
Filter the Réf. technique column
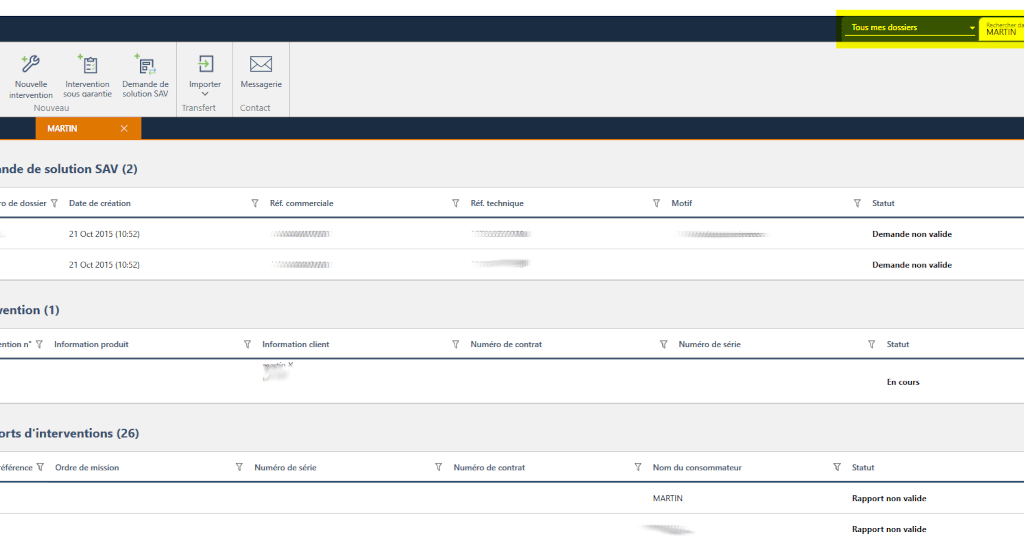(656, 203)
